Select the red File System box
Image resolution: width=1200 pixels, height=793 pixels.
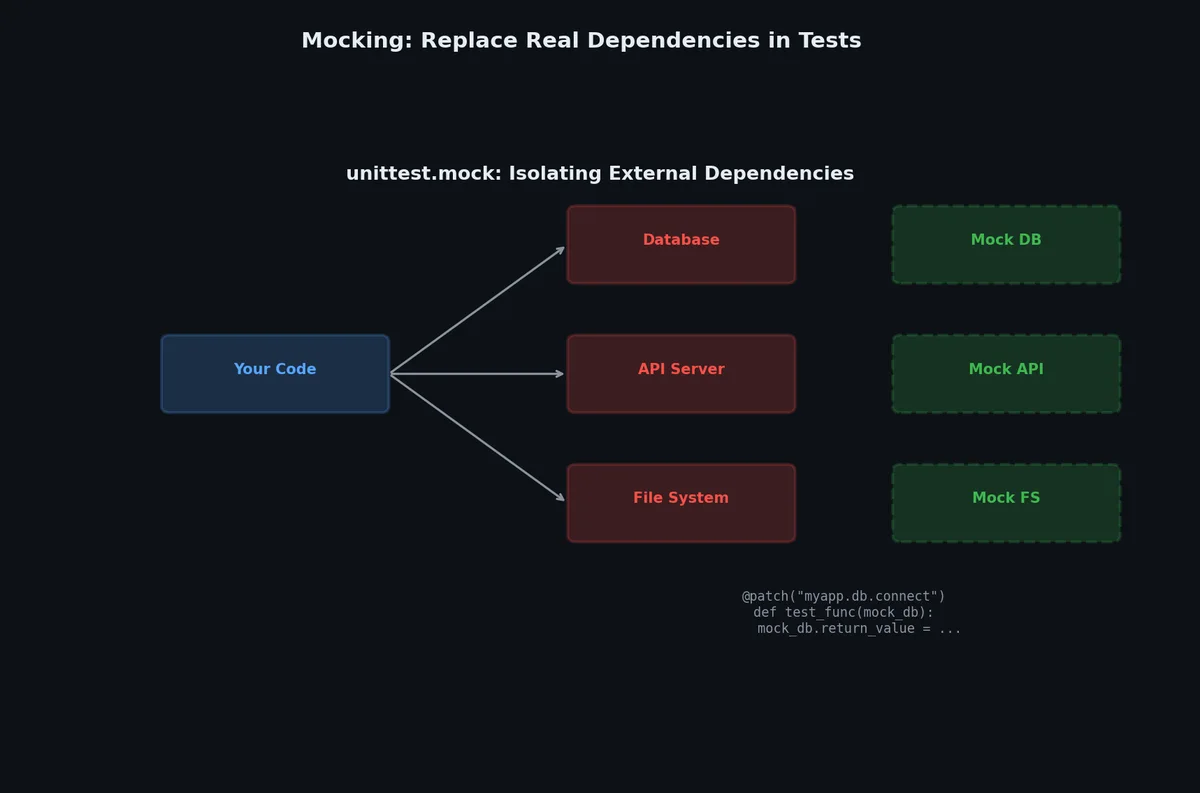coord(681,503)
